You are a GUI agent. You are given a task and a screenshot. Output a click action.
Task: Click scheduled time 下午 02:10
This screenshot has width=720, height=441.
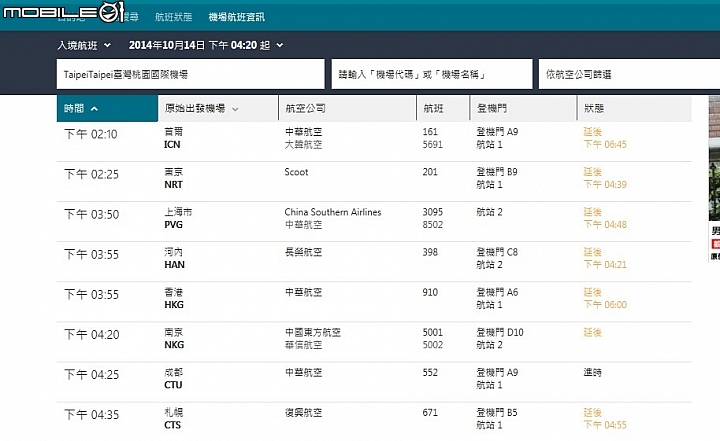tap(91, 134)
